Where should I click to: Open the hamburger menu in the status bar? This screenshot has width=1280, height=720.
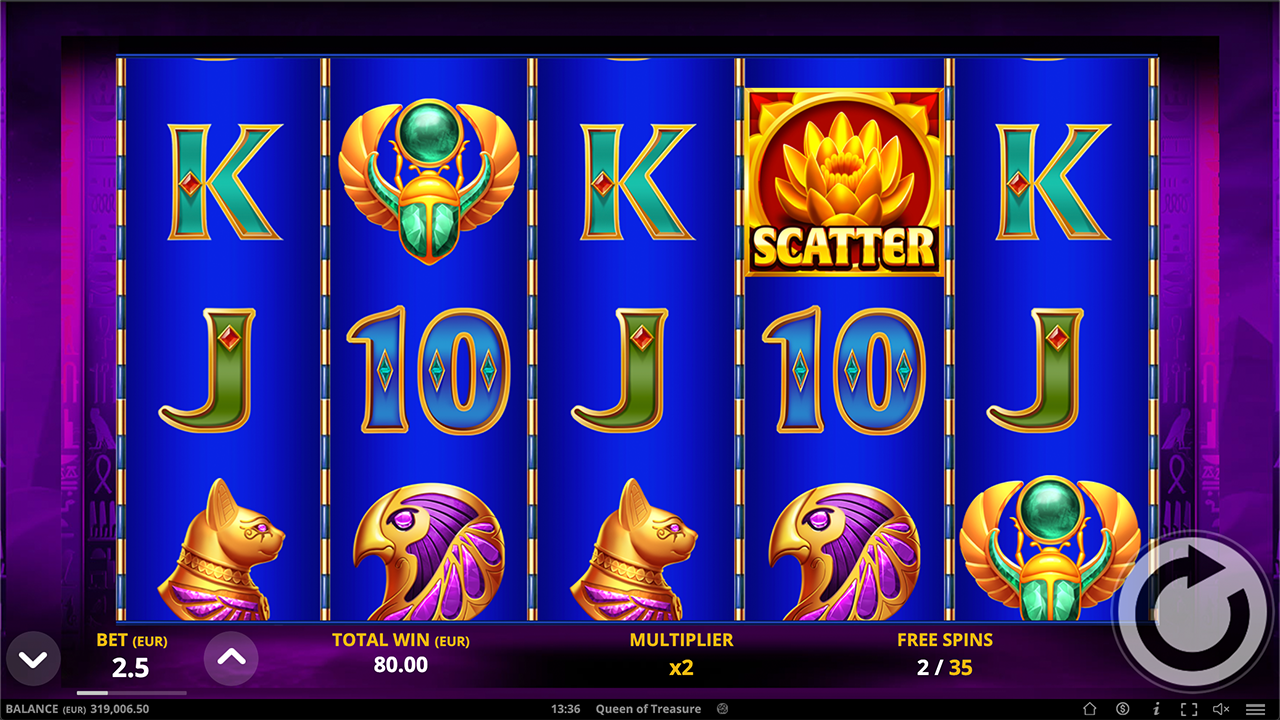(1254, 709)
